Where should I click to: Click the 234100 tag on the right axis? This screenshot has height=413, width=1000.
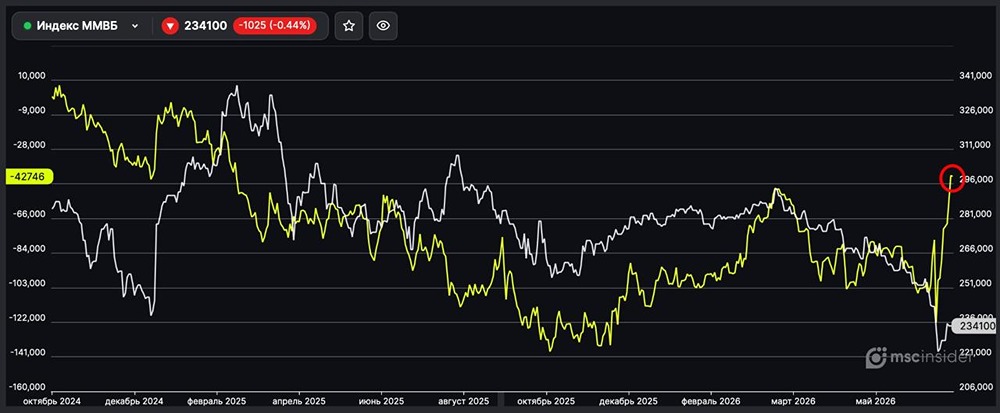976,325
